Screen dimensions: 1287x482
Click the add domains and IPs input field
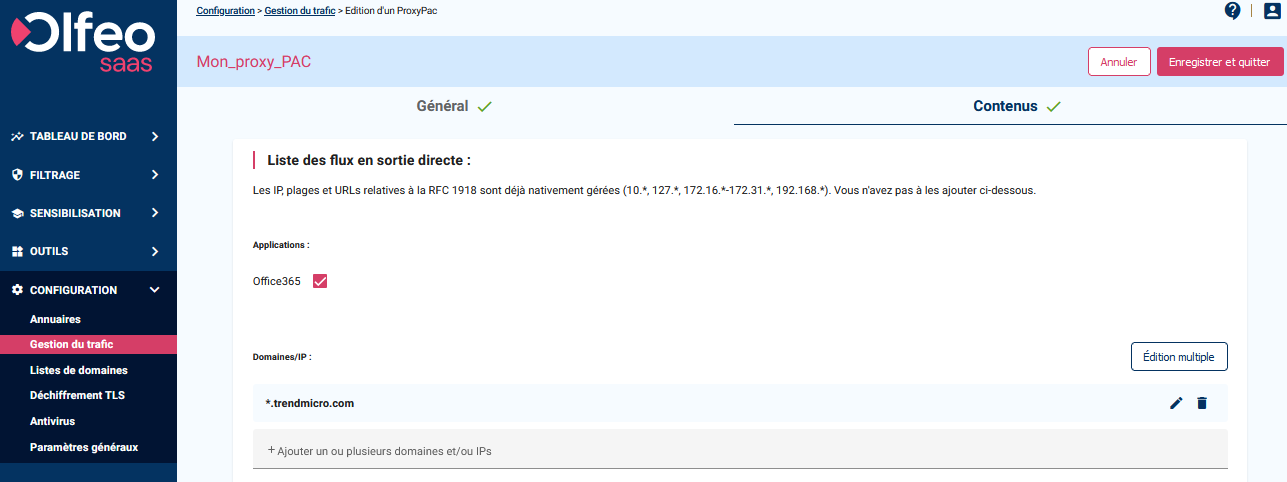(740, 451)
